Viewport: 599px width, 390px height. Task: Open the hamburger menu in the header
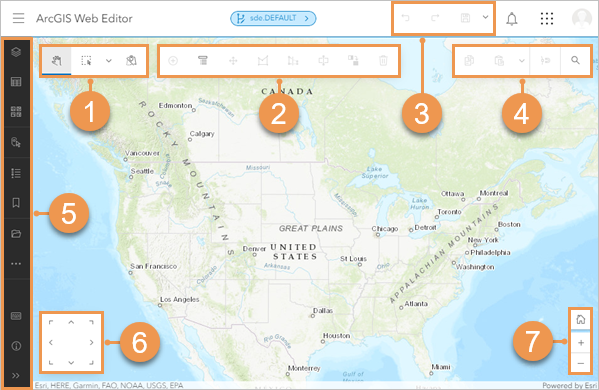click(18, 18)
